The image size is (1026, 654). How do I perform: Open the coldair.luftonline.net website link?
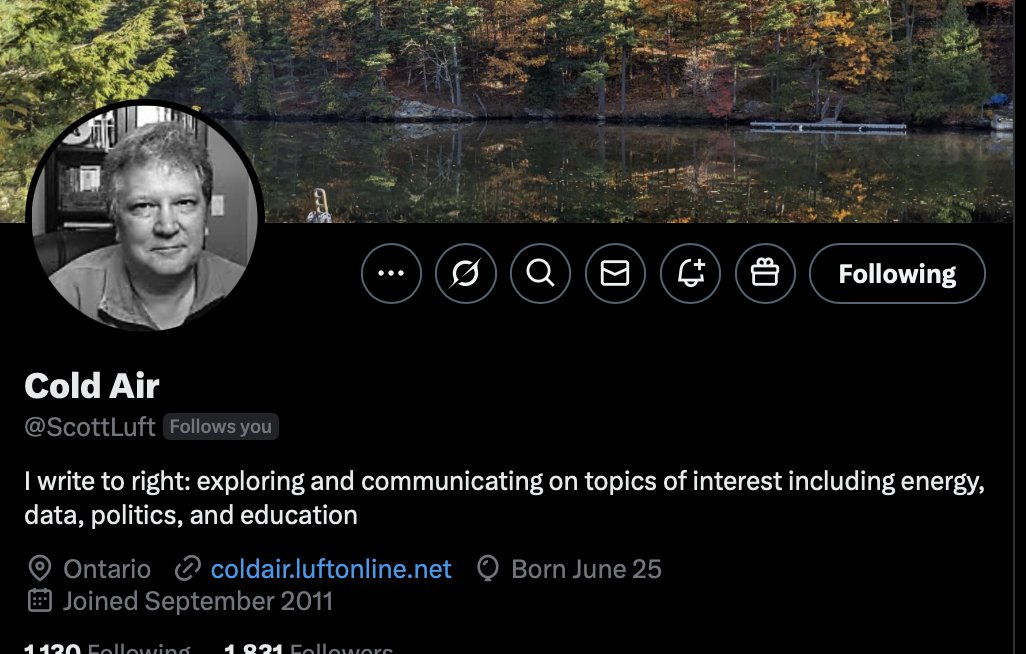tap(331, 569)
